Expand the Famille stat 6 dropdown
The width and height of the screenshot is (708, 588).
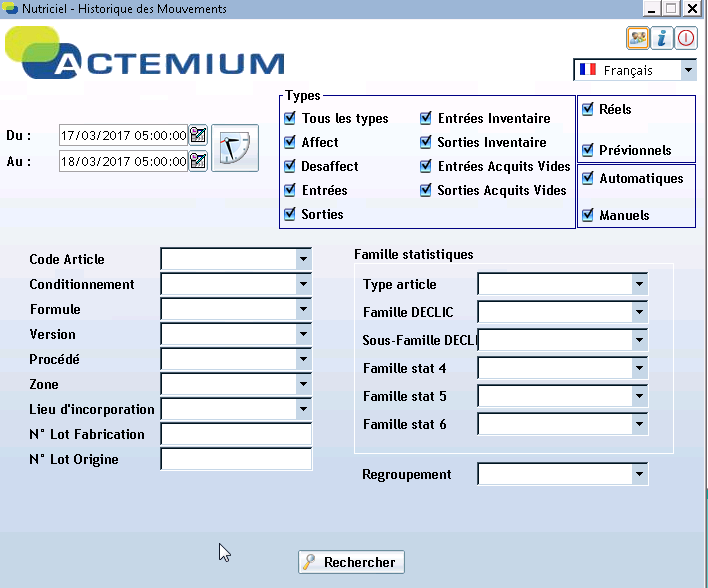pos(639,424)
